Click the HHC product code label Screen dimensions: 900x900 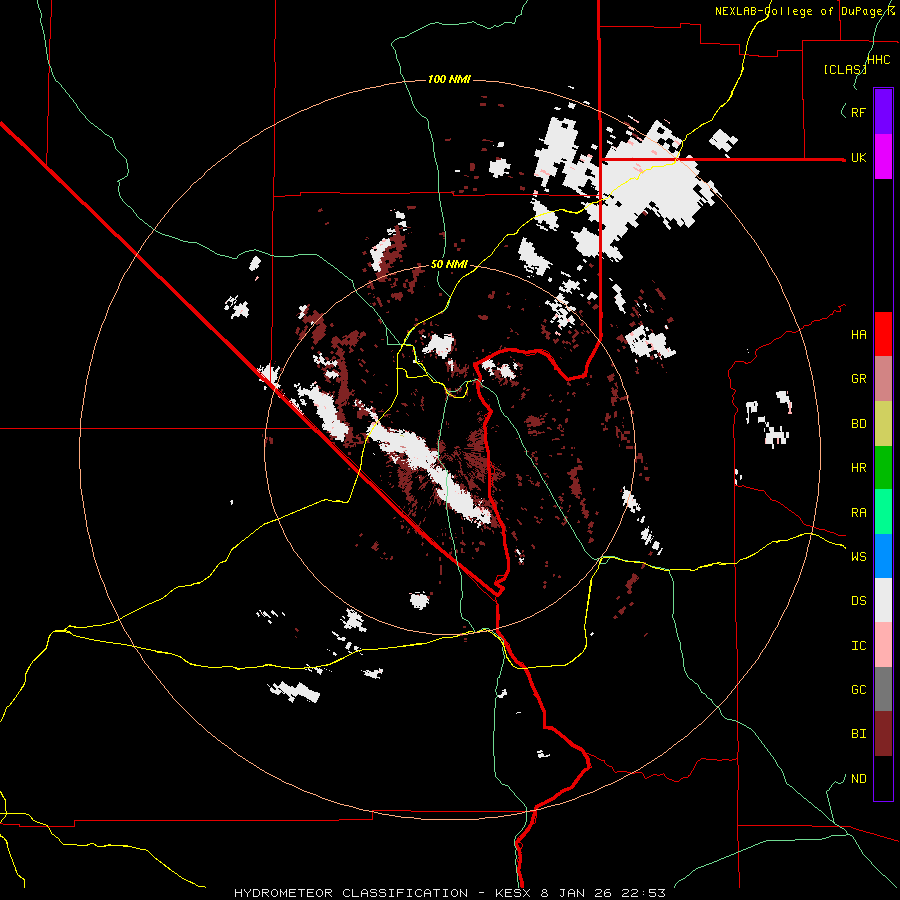tap(879, 60)
